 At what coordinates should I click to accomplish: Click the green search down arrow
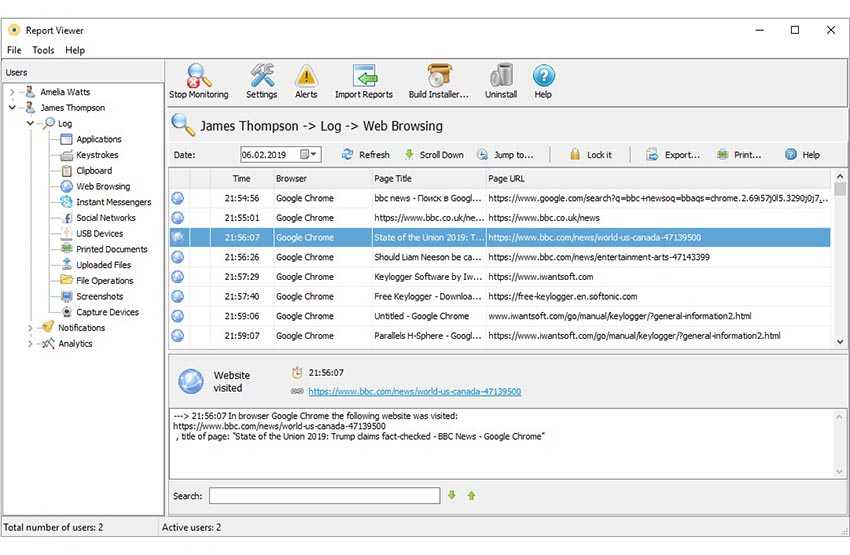point(452,496)
